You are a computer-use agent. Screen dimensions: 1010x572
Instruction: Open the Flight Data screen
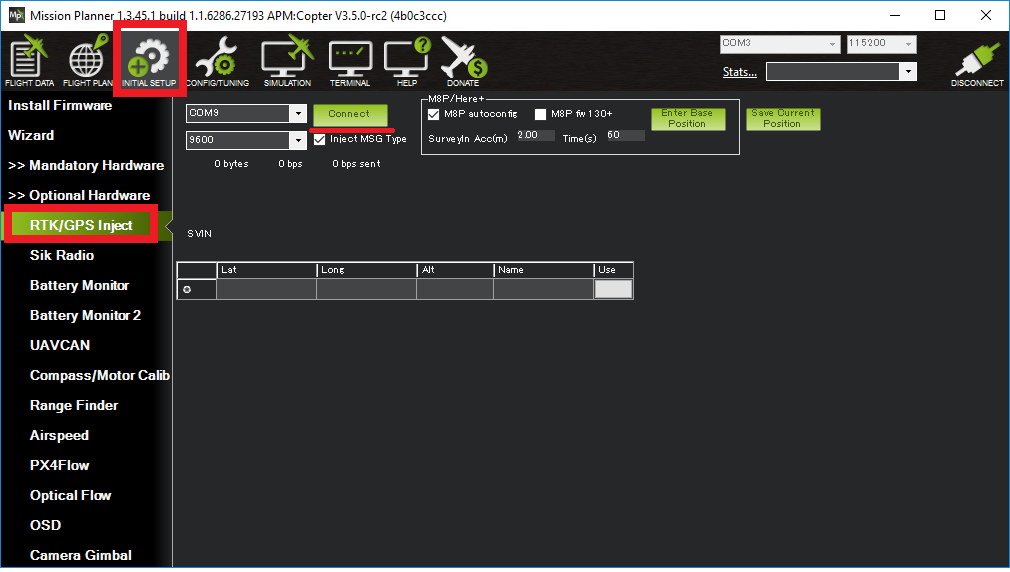[x=29, y=61]
